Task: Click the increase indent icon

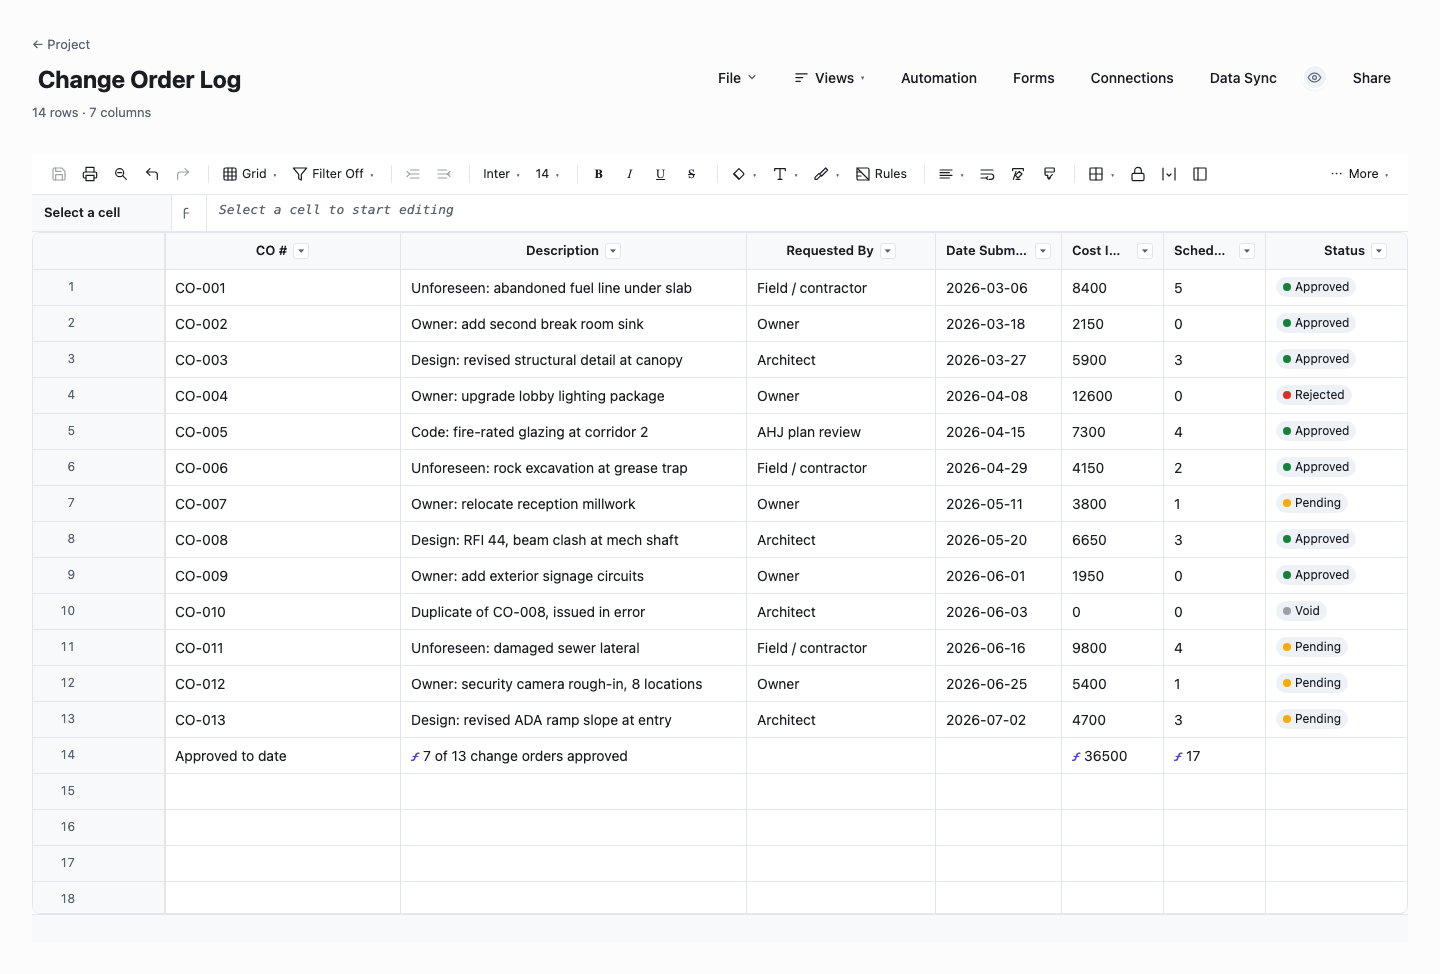Action: (x=413, y=174)
